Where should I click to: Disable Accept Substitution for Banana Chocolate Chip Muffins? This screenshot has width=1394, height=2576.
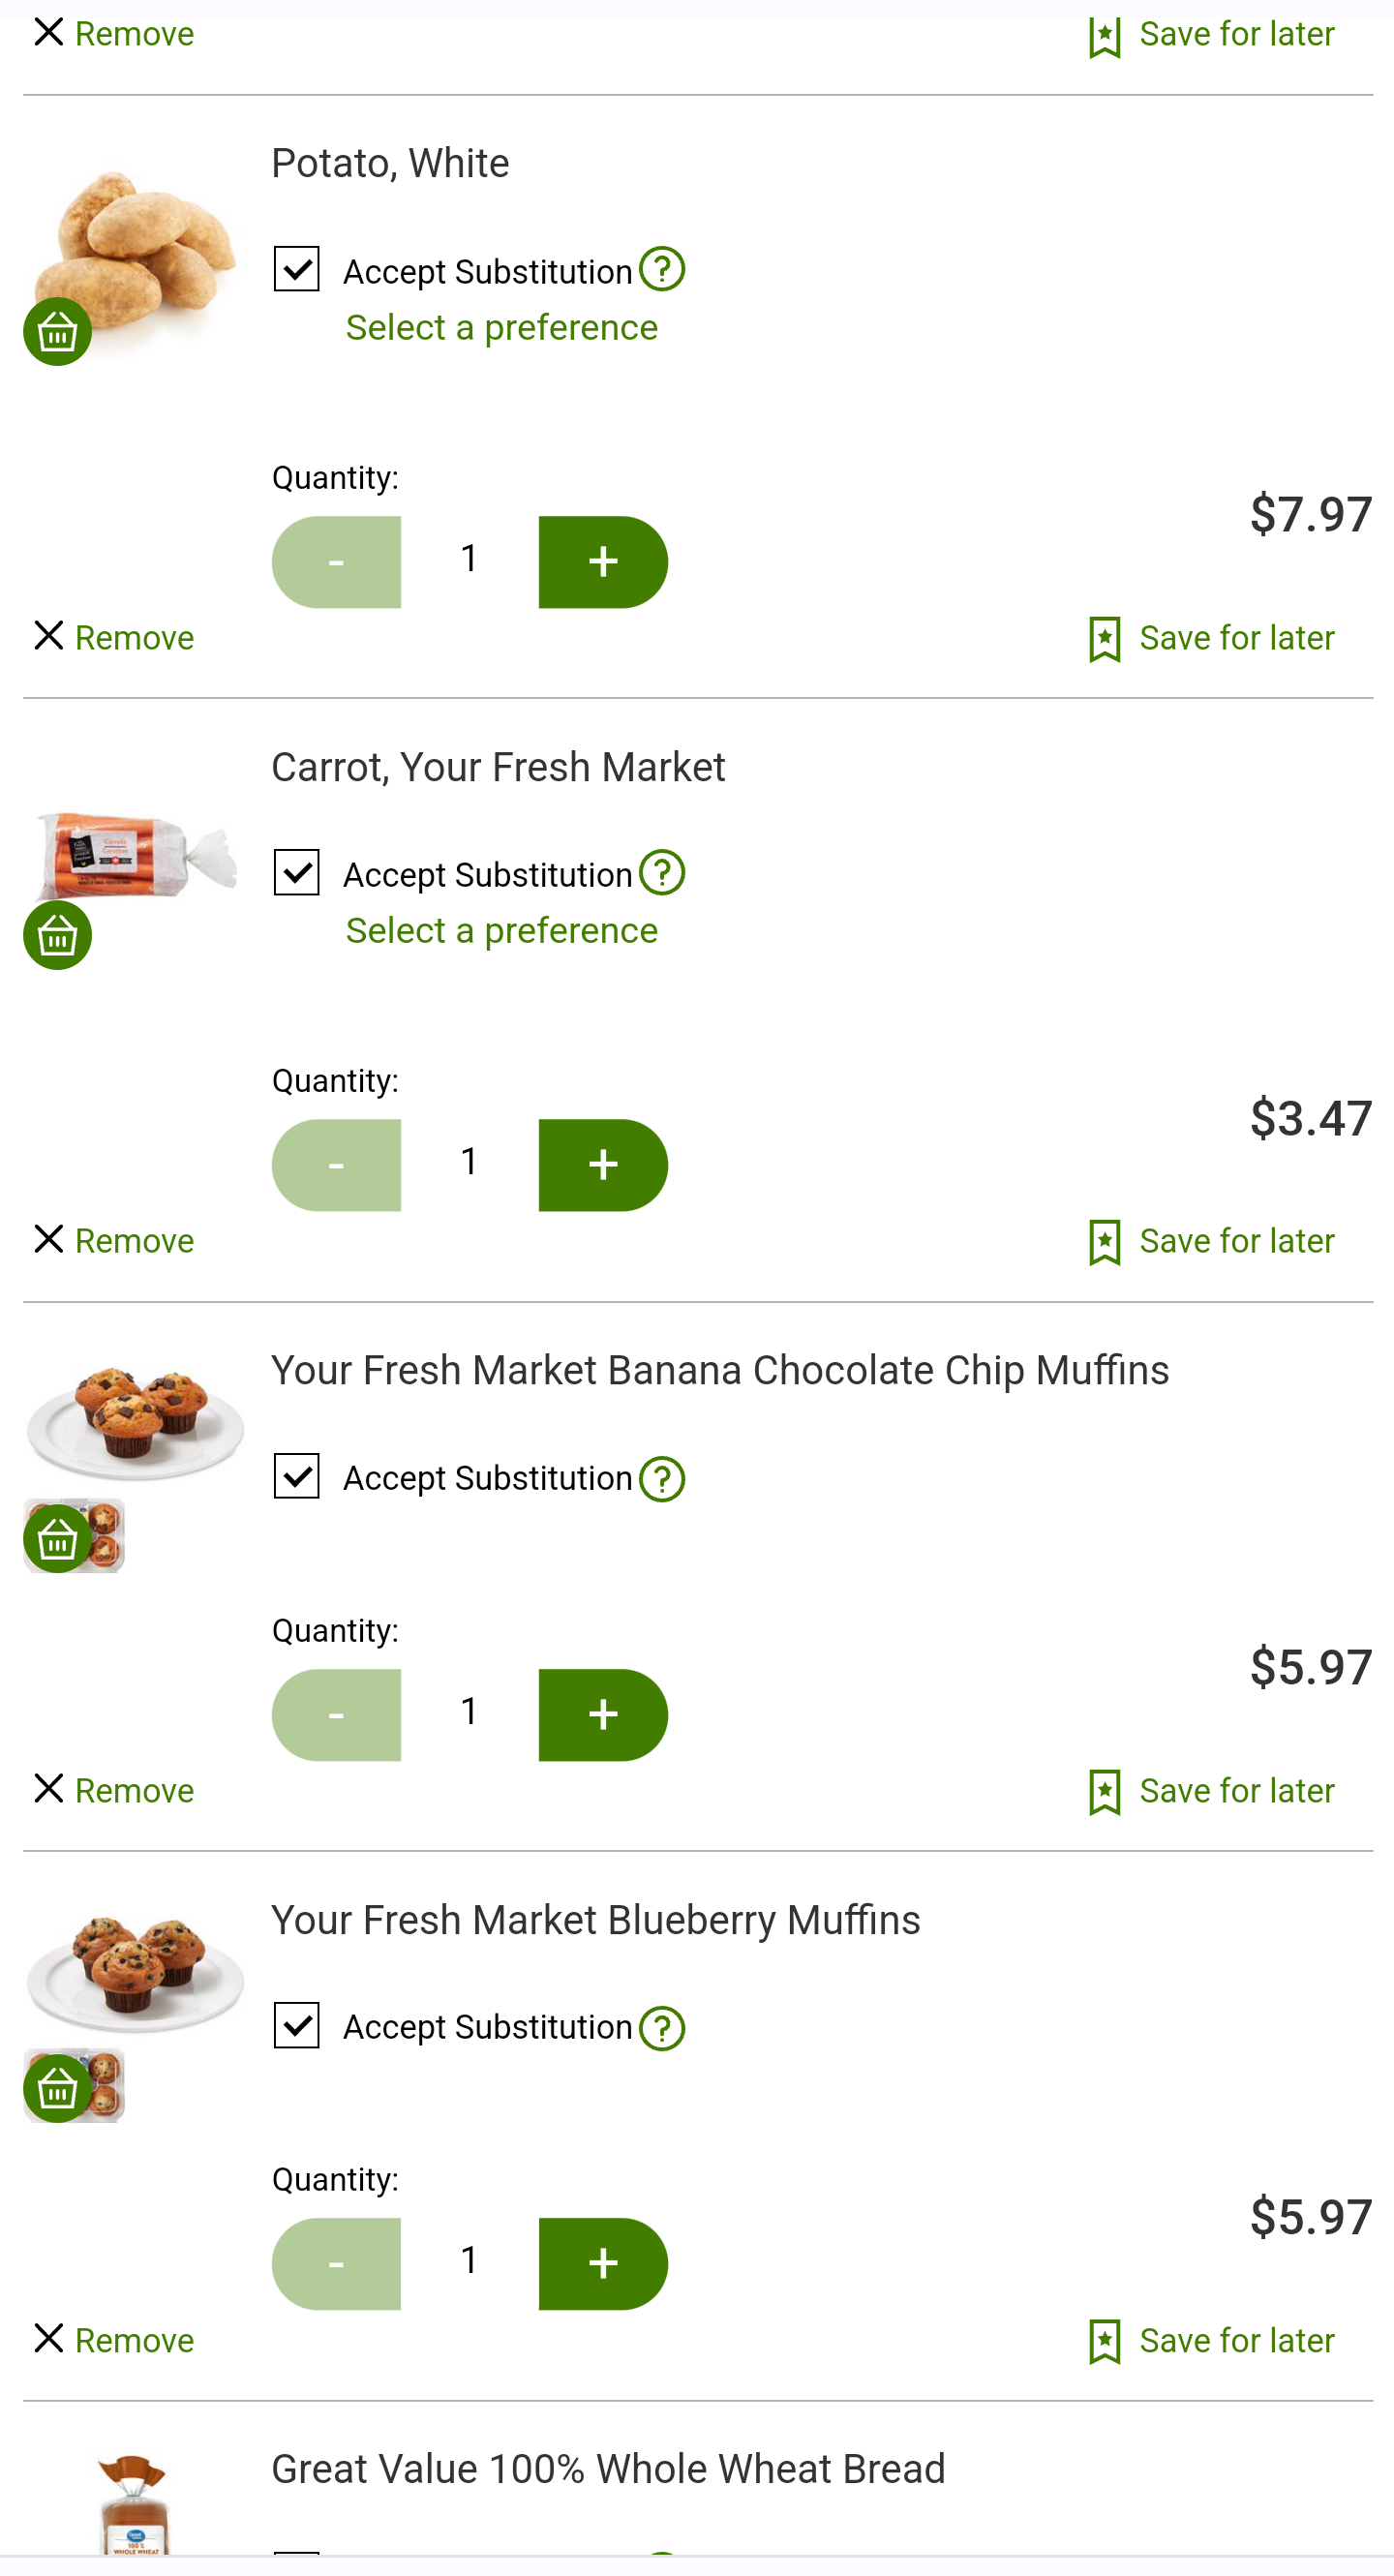(297, 1476)
